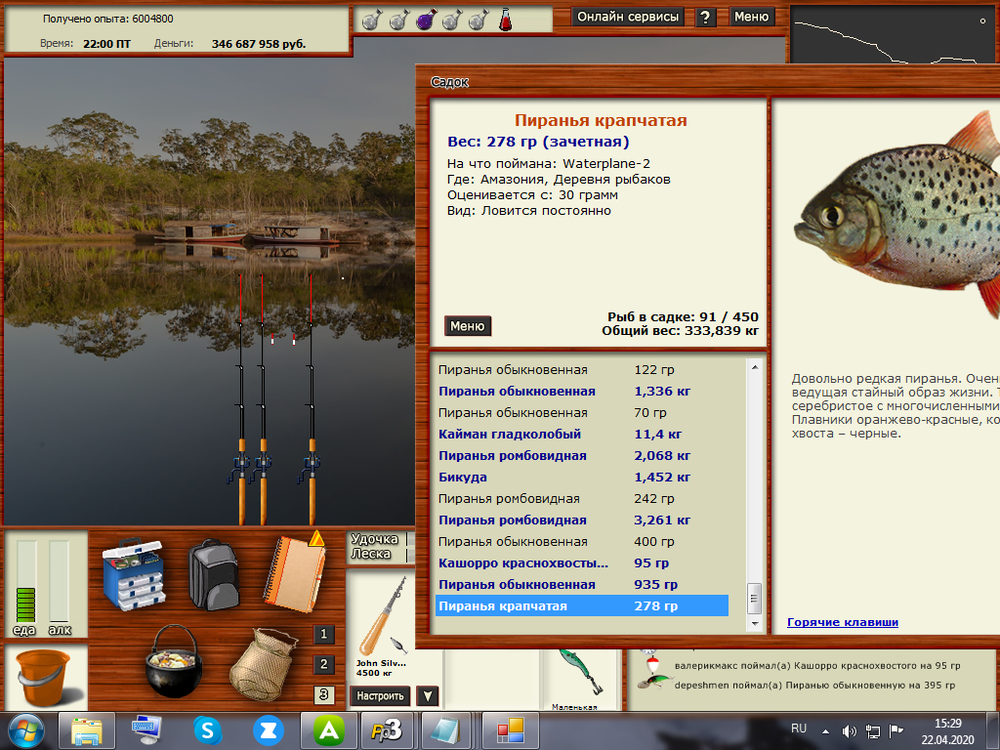The image size is (1000, 750).
Task: Open Онлайн сервисы menu
Action: point(629,17)
